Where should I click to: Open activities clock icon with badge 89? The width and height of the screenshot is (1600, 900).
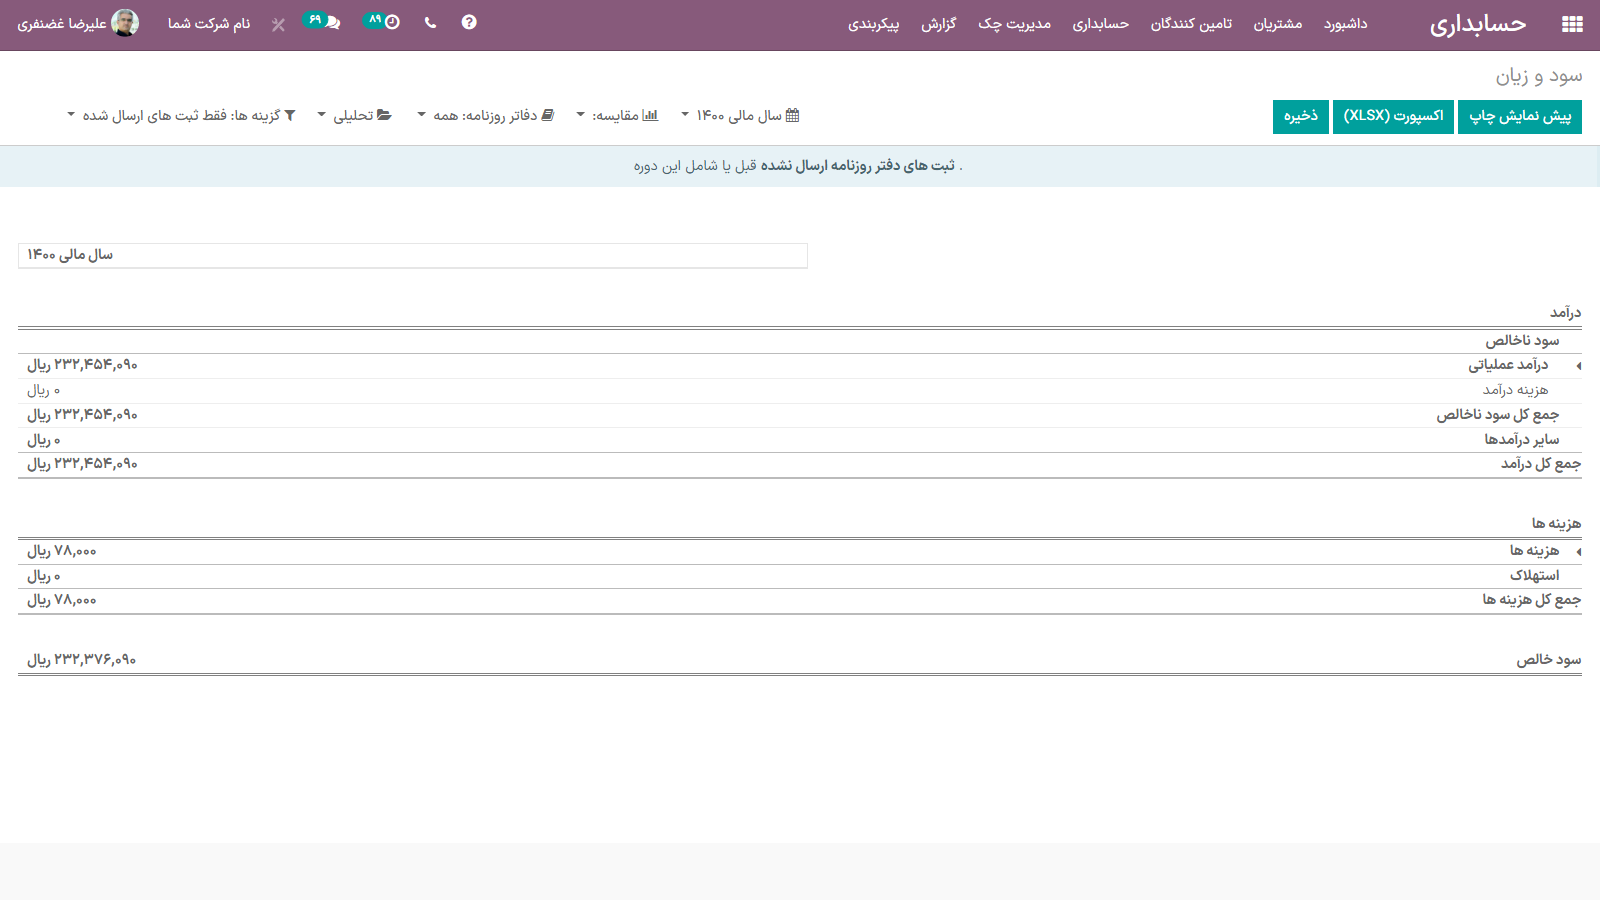pyautogui.click(x=382, y=21)
